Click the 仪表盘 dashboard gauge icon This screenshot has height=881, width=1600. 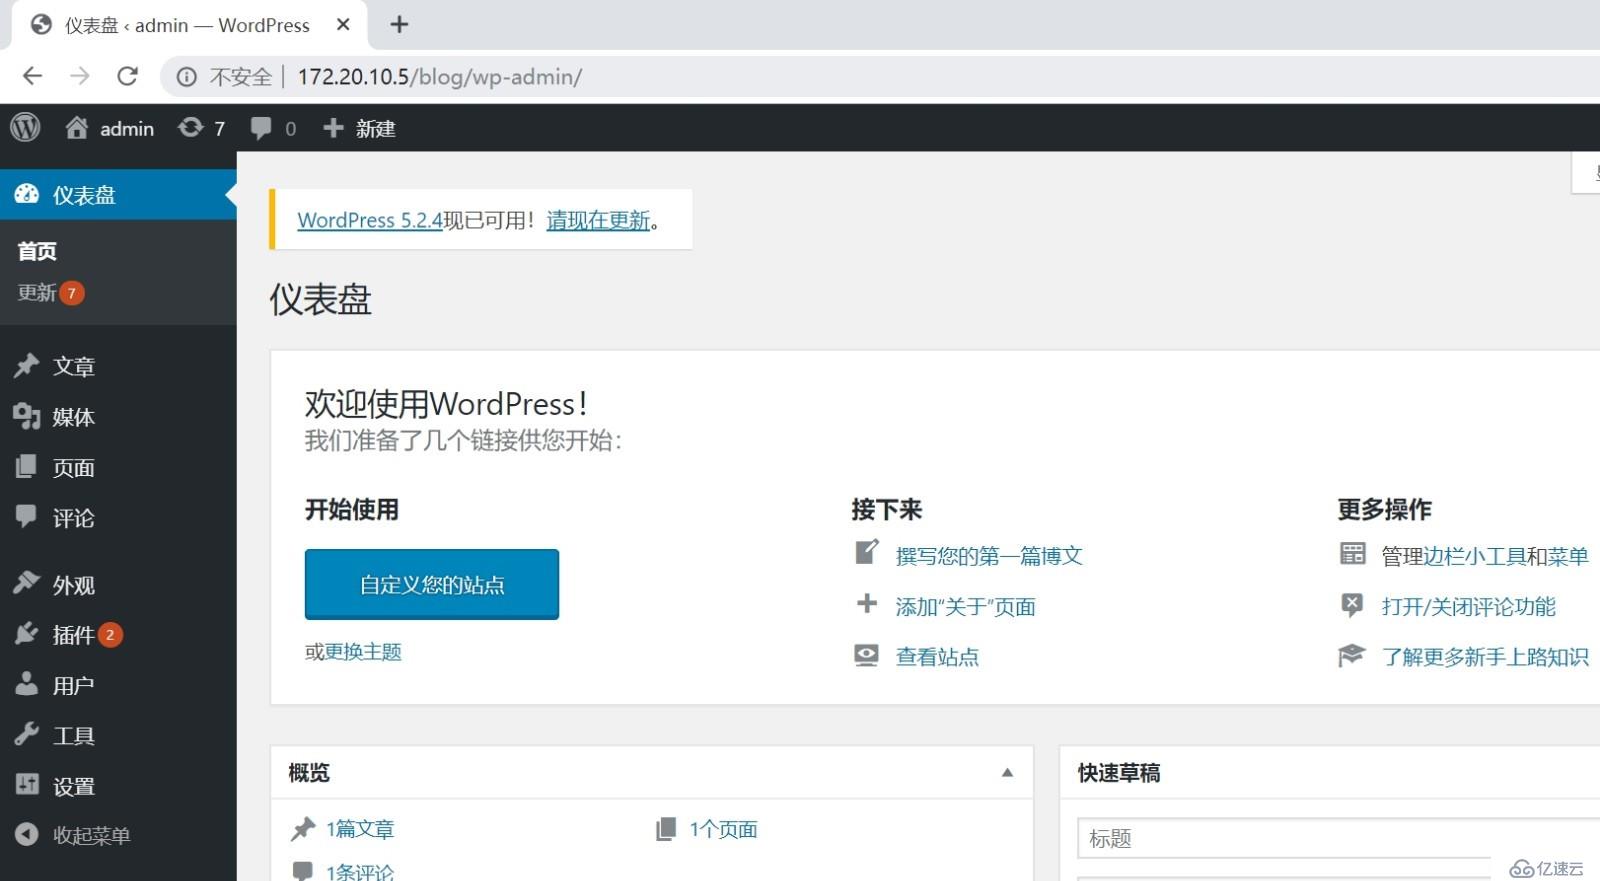coord(27,194)
